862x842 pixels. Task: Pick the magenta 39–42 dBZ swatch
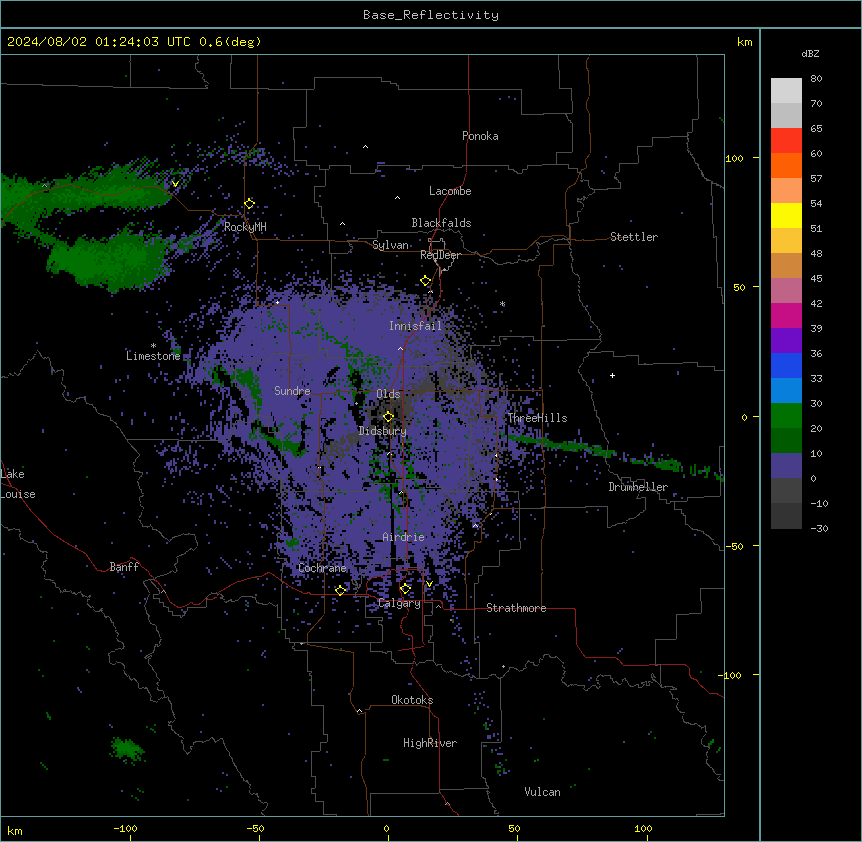(786, 315)
